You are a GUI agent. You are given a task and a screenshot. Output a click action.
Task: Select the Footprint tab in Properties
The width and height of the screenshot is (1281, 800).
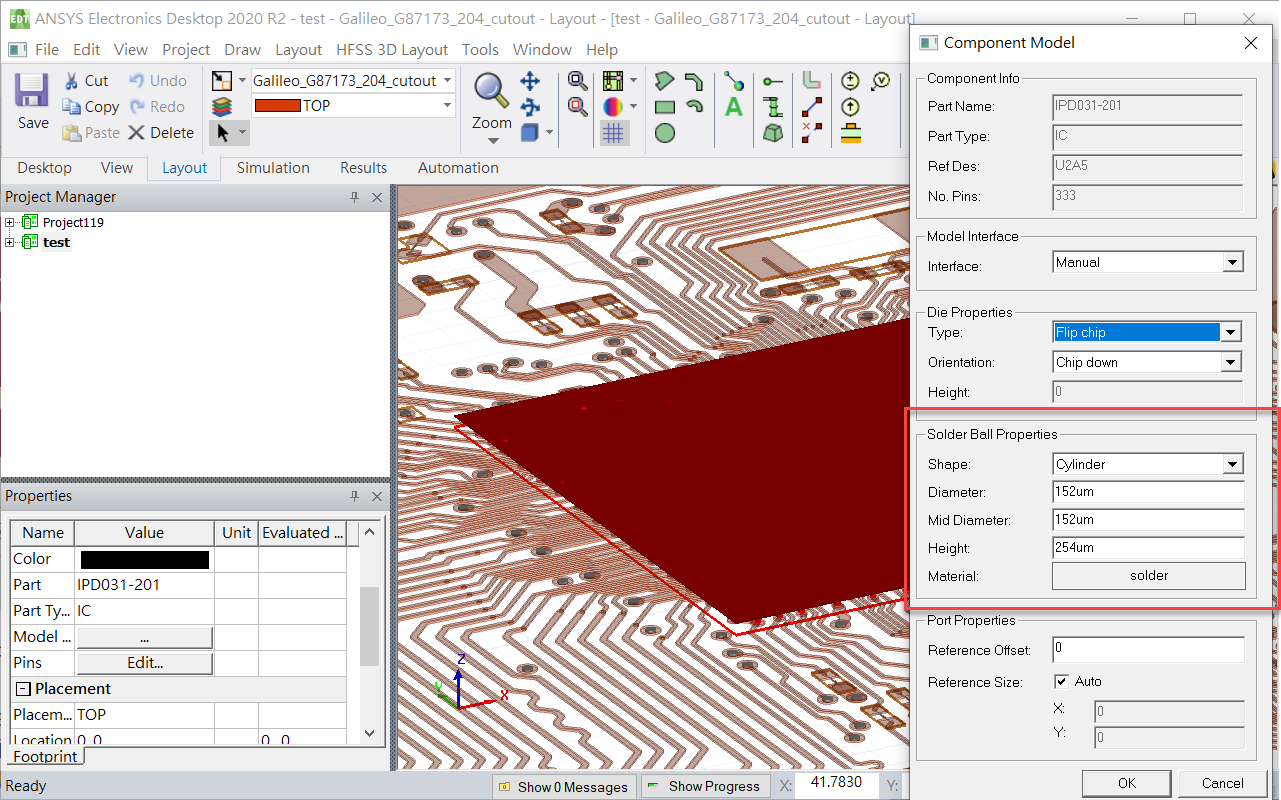point(45,757)
